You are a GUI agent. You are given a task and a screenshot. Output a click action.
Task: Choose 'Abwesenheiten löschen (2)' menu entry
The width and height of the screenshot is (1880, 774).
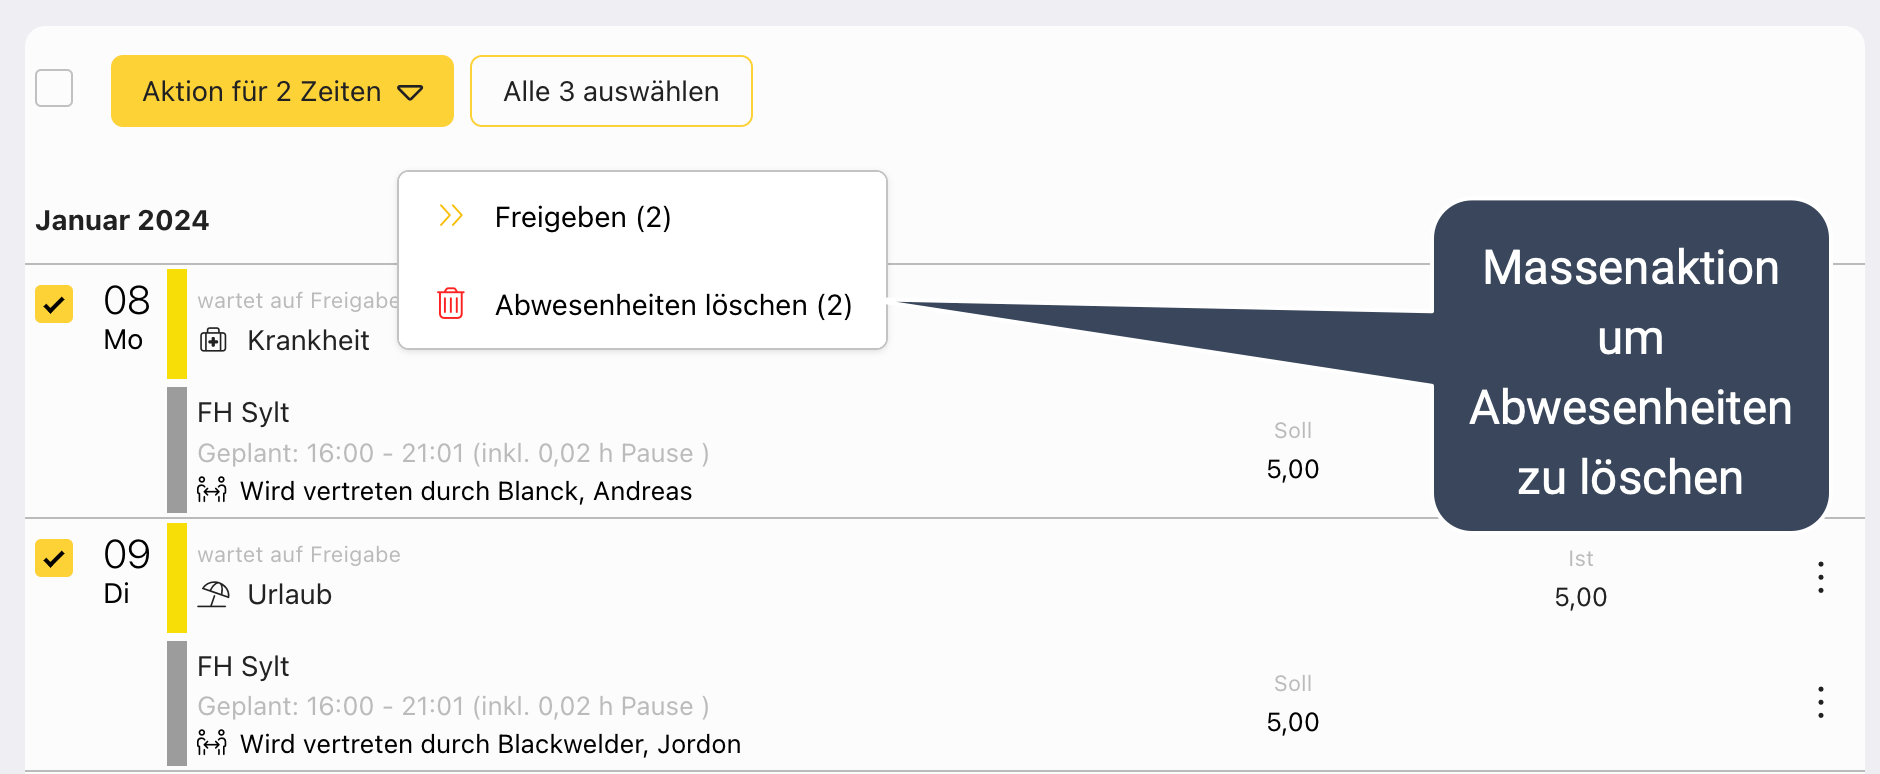coord(673,305)
